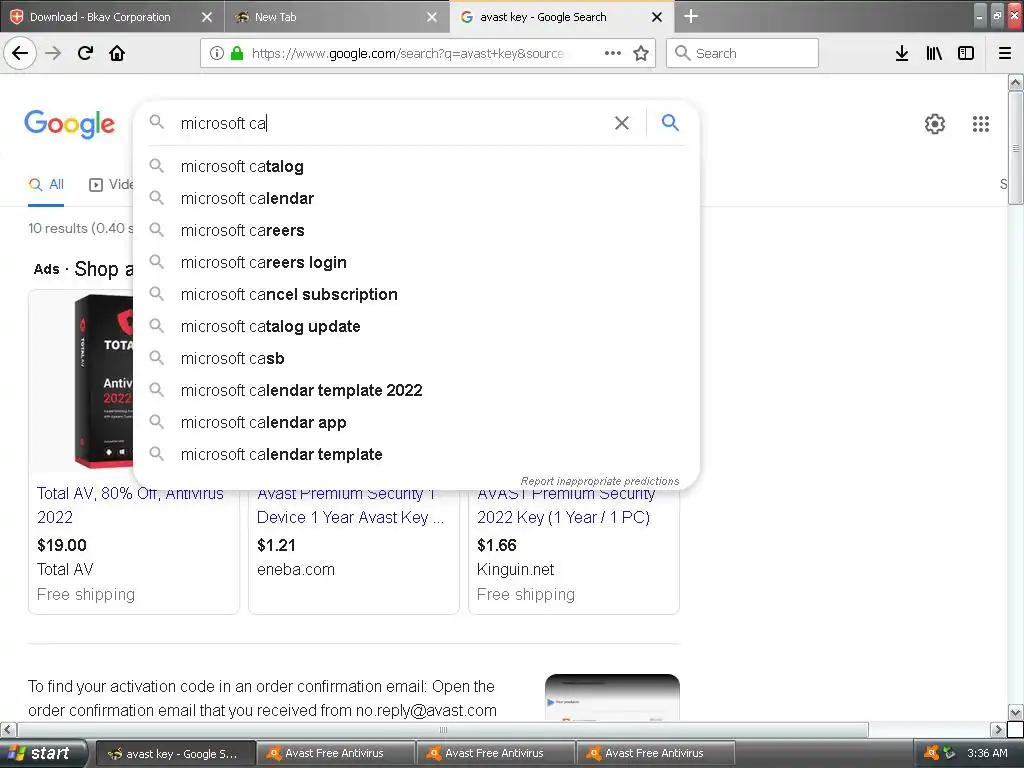
Task: Open the Firefox hamburger menu
Action: 1005,53
